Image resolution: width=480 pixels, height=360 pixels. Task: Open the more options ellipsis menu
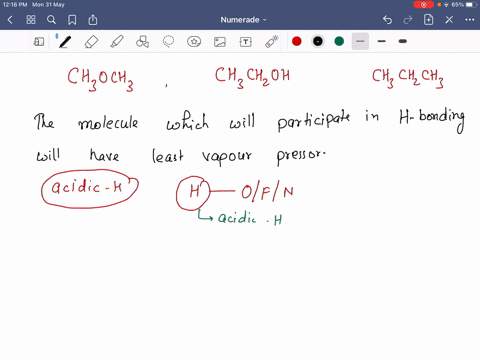[470, 20]
